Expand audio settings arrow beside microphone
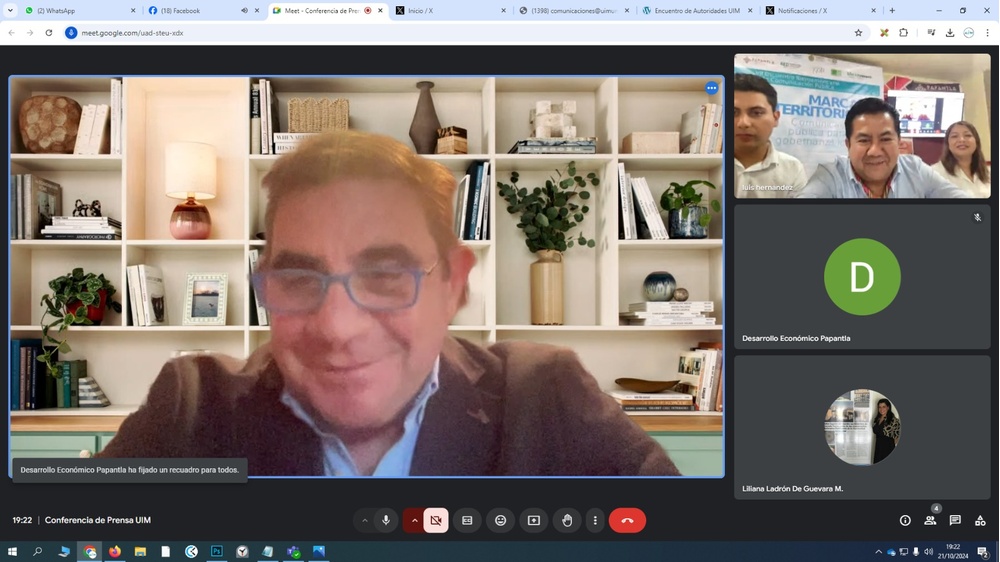The height and width of the screenshot is (562, 1000). 364,520
